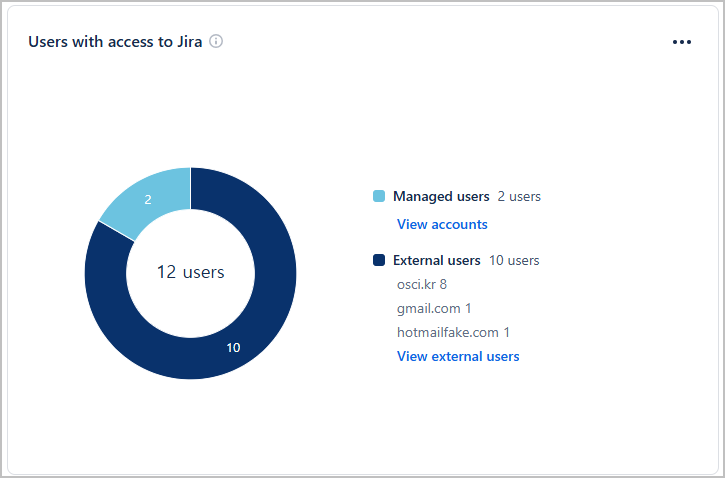The width and height of the screenshot is (725, 478).
Task: Click the number 2 on the donut chart
Action: pyautogui.click(x=148, y=200)
